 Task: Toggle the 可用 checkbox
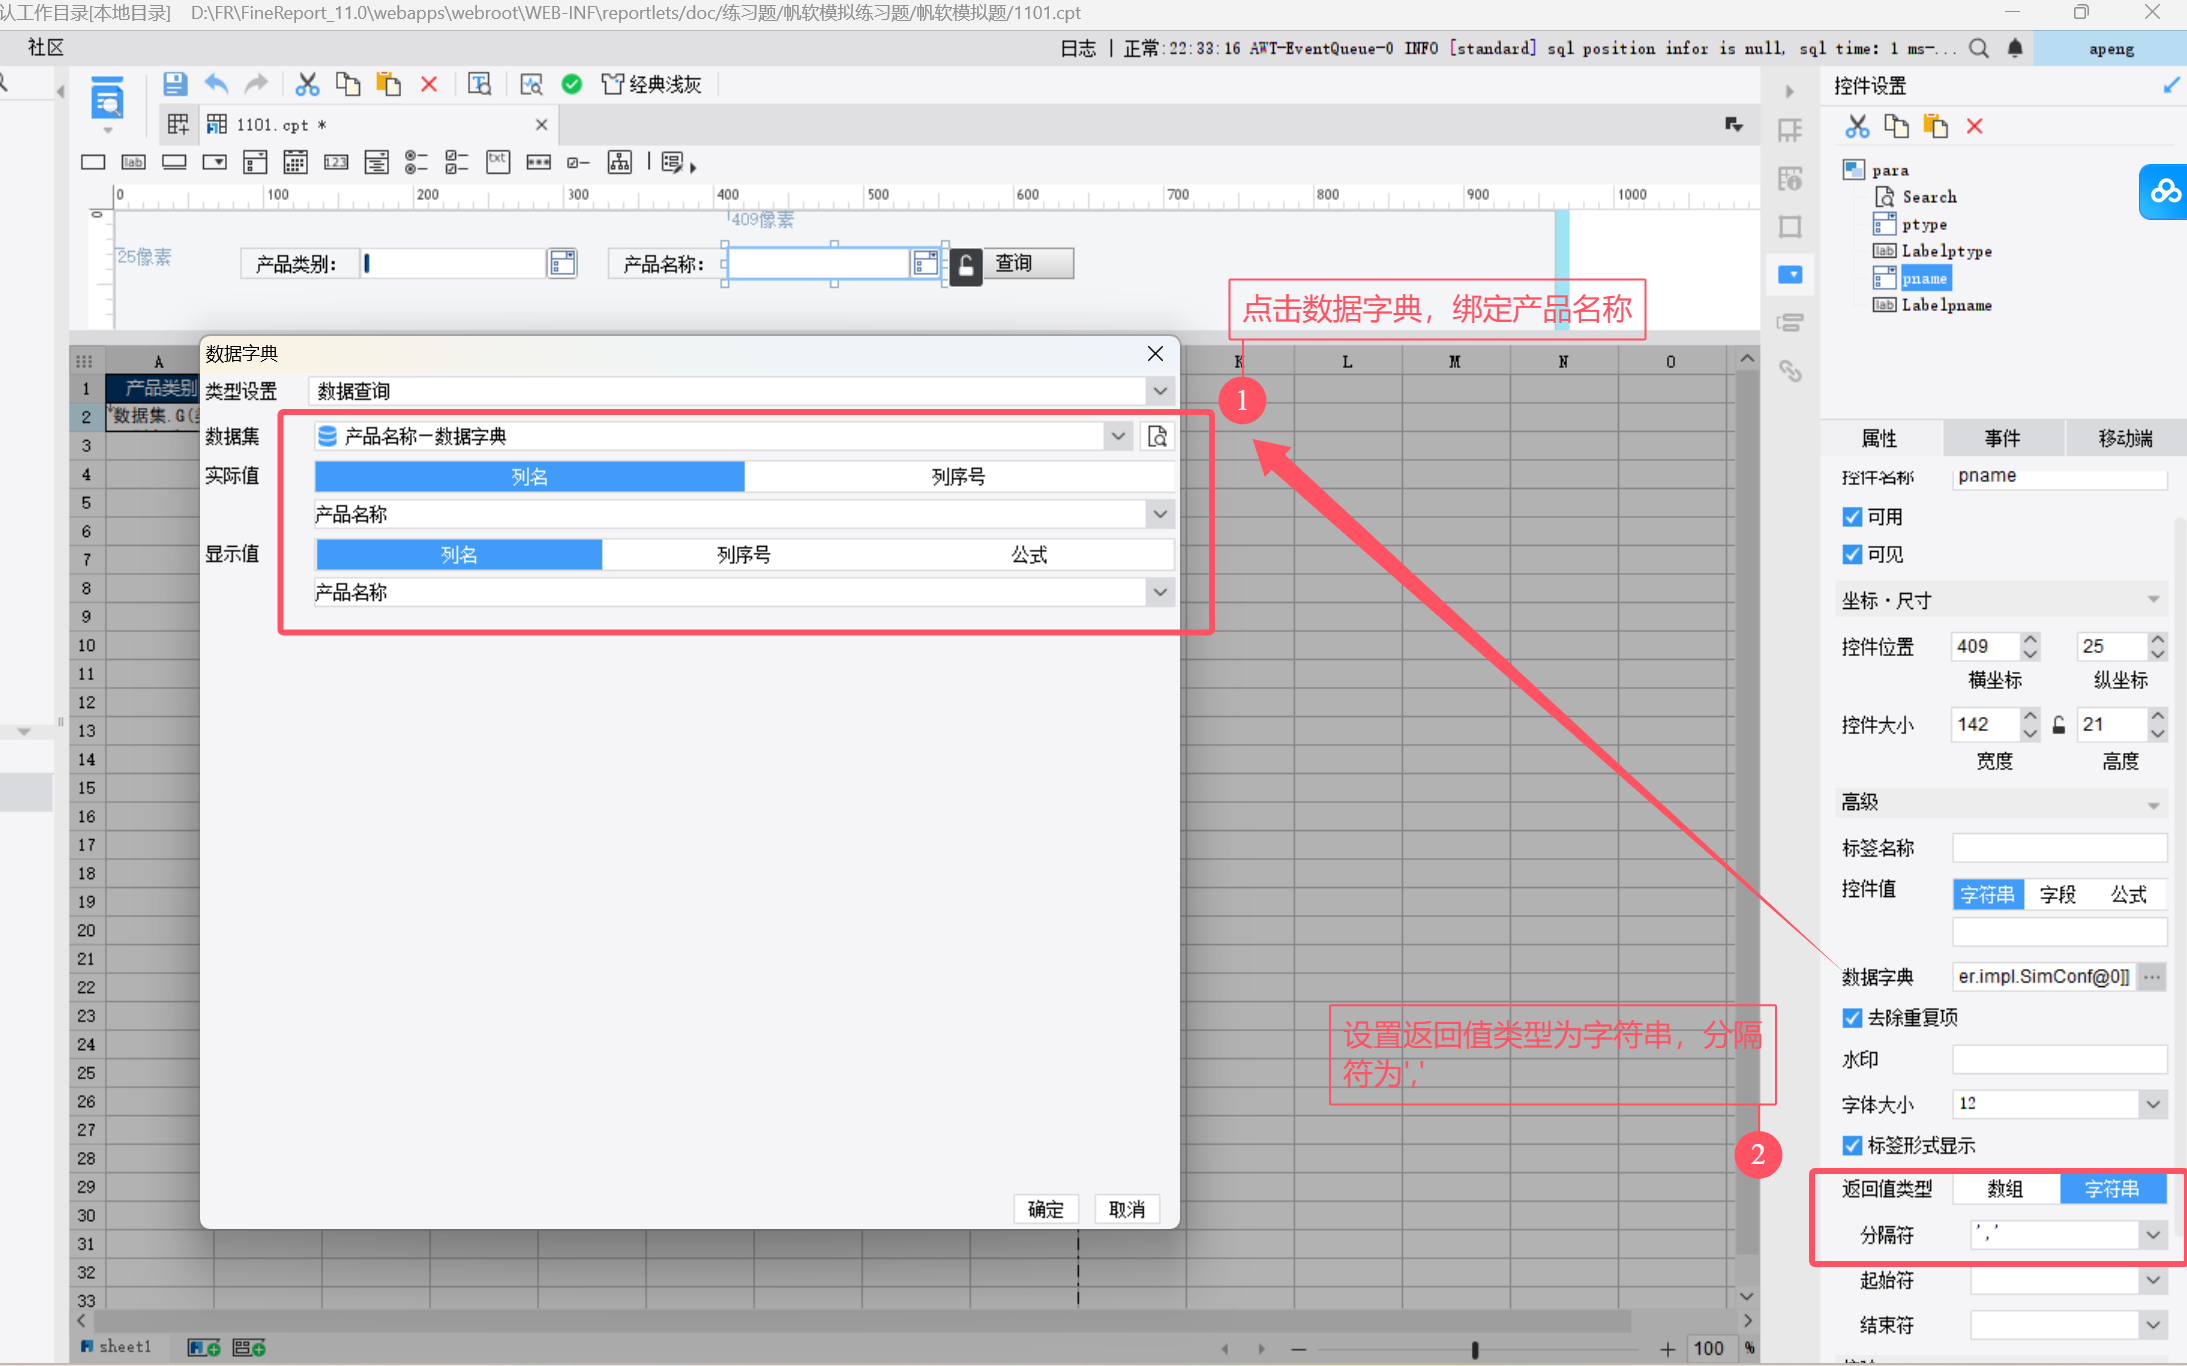click(1852, 517)
